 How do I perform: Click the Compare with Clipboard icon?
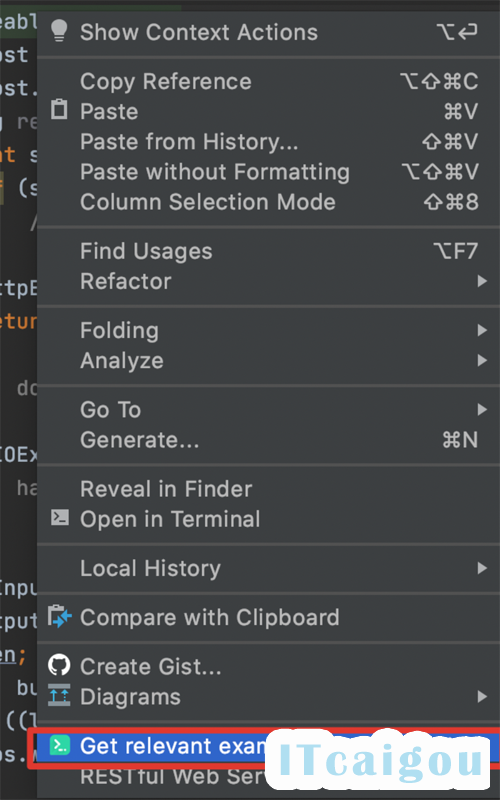click(60, 616)
